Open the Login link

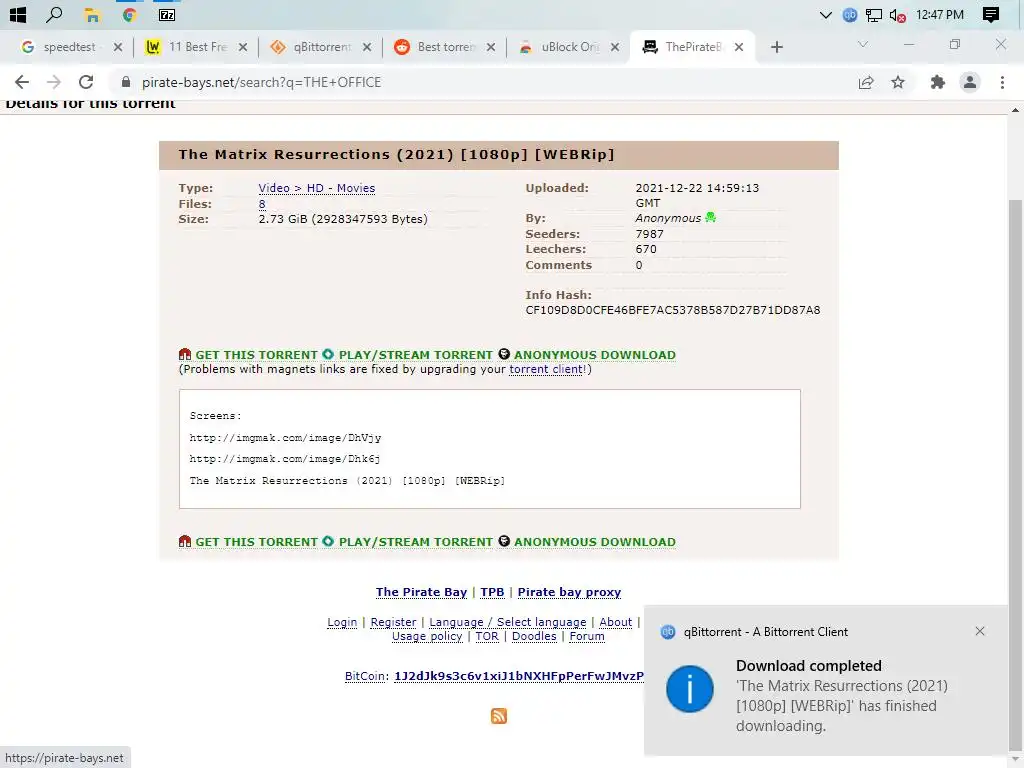342,622
